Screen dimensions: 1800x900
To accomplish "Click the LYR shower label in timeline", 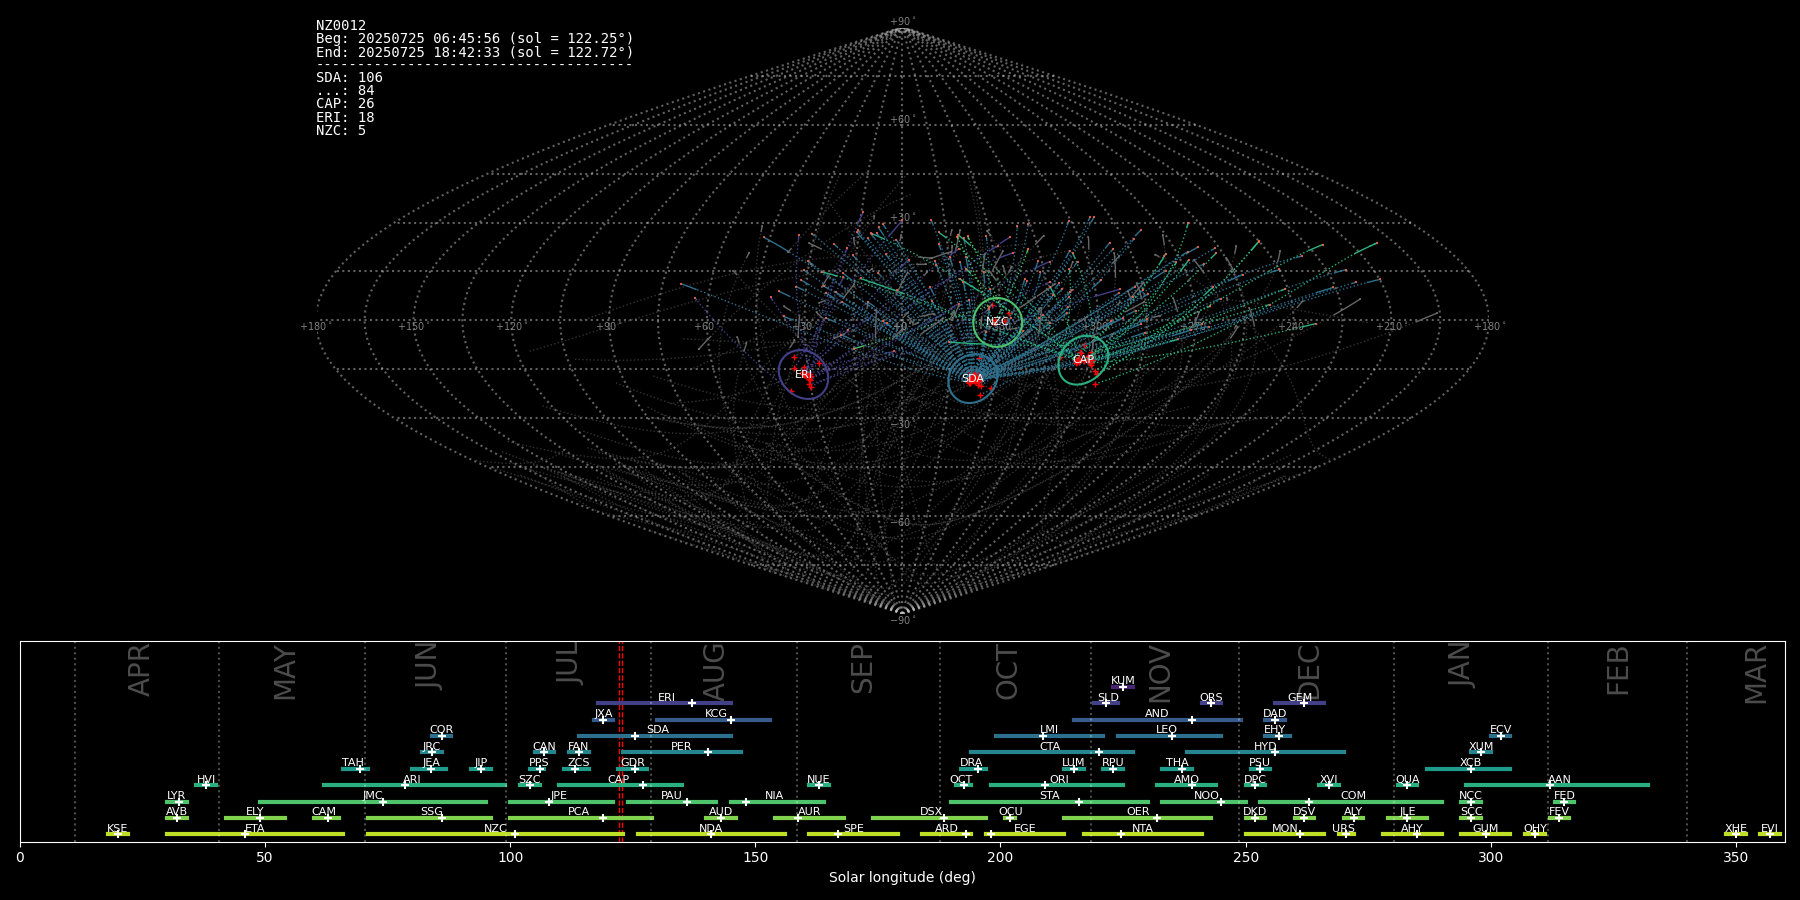I will click(176, 796).
